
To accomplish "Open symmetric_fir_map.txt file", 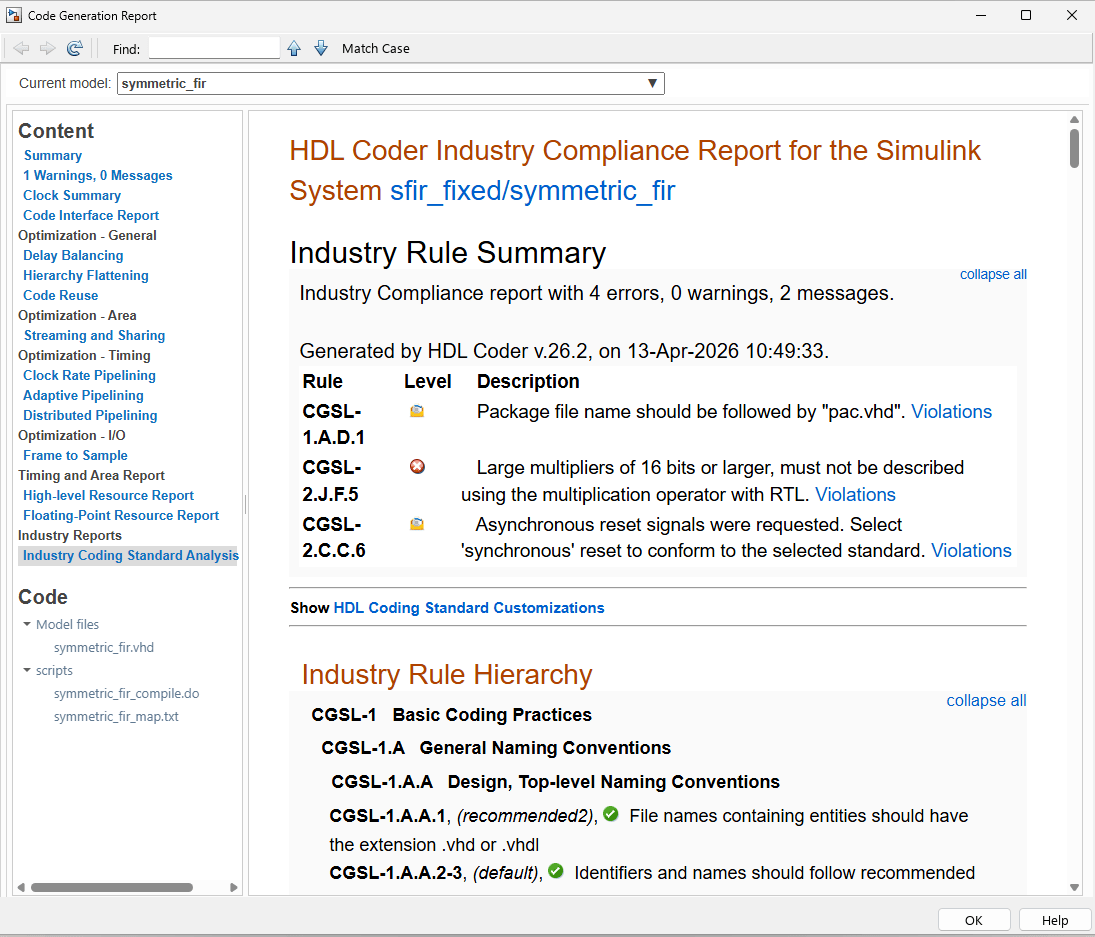I will coord(116,716).
